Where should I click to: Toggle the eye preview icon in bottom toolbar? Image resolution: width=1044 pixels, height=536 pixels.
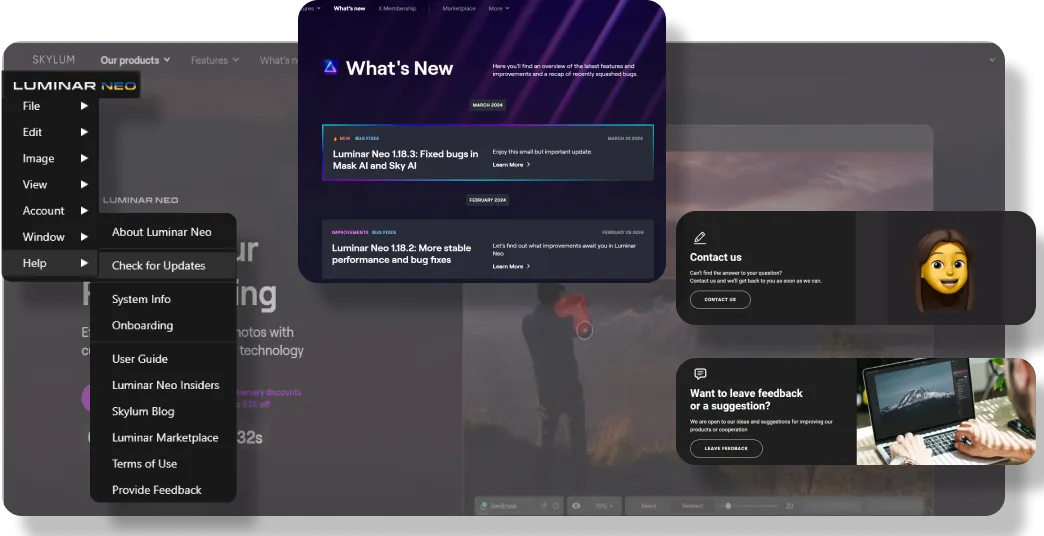coord(576,506)
